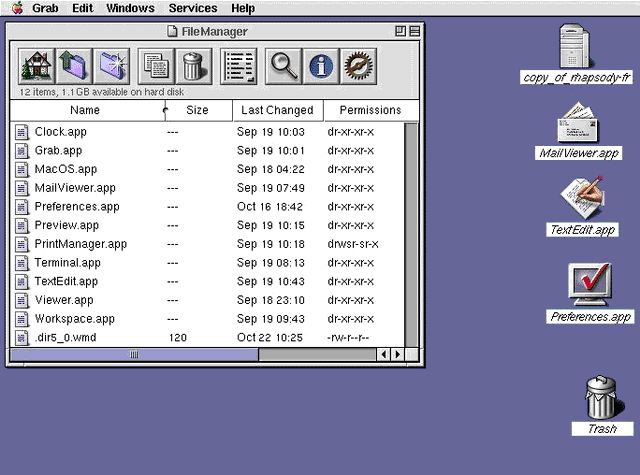Click the horizontal scrollbar thumb
Viewport: 640px width, 475px height.
[x=134, y=354]
